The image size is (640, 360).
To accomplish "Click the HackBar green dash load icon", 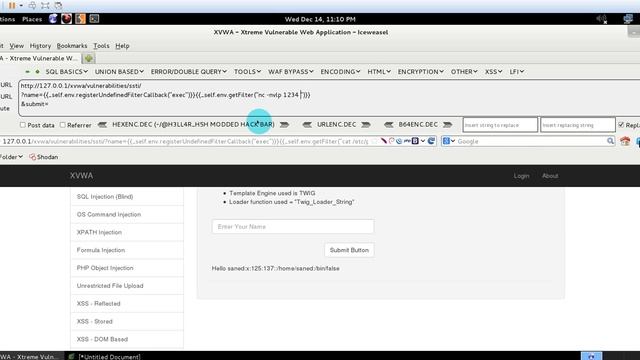I will pos(27,72).
